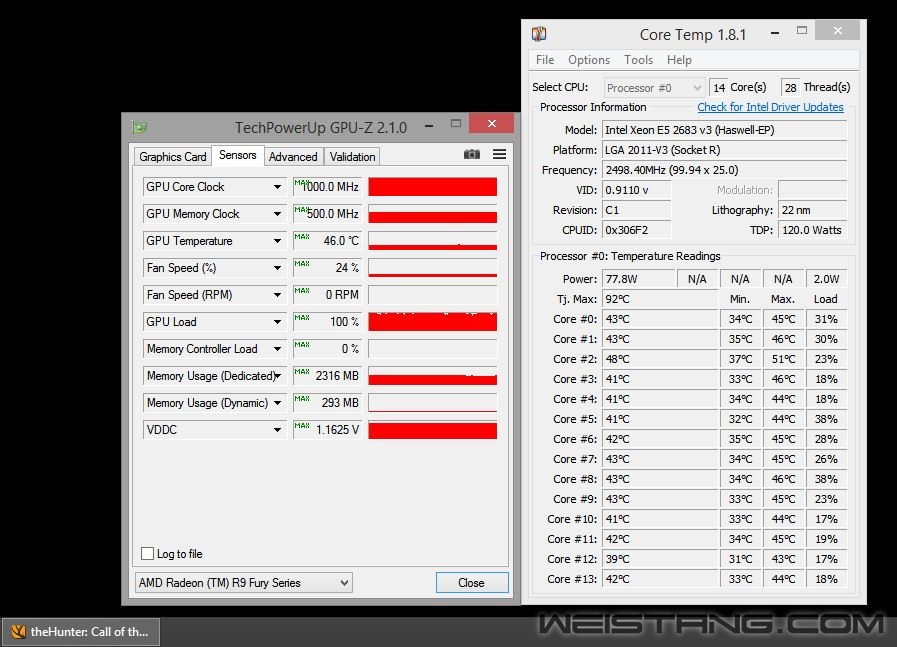Screen dimensions: 897x647
Task: Expand the Memory Controller Load dropdown
Action: pyautogui.click(x=277, y=348)
